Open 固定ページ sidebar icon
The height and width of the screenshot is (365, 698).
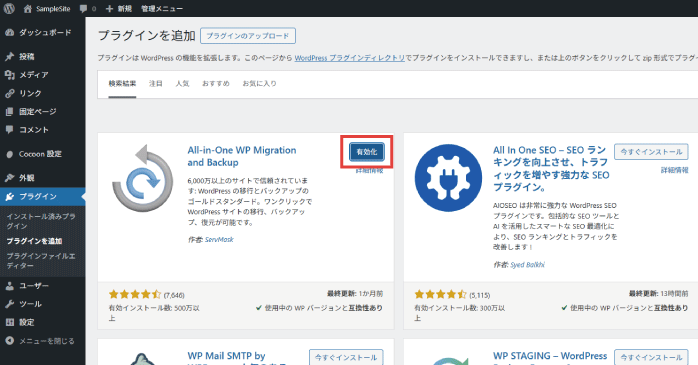(x=9, y=112)
